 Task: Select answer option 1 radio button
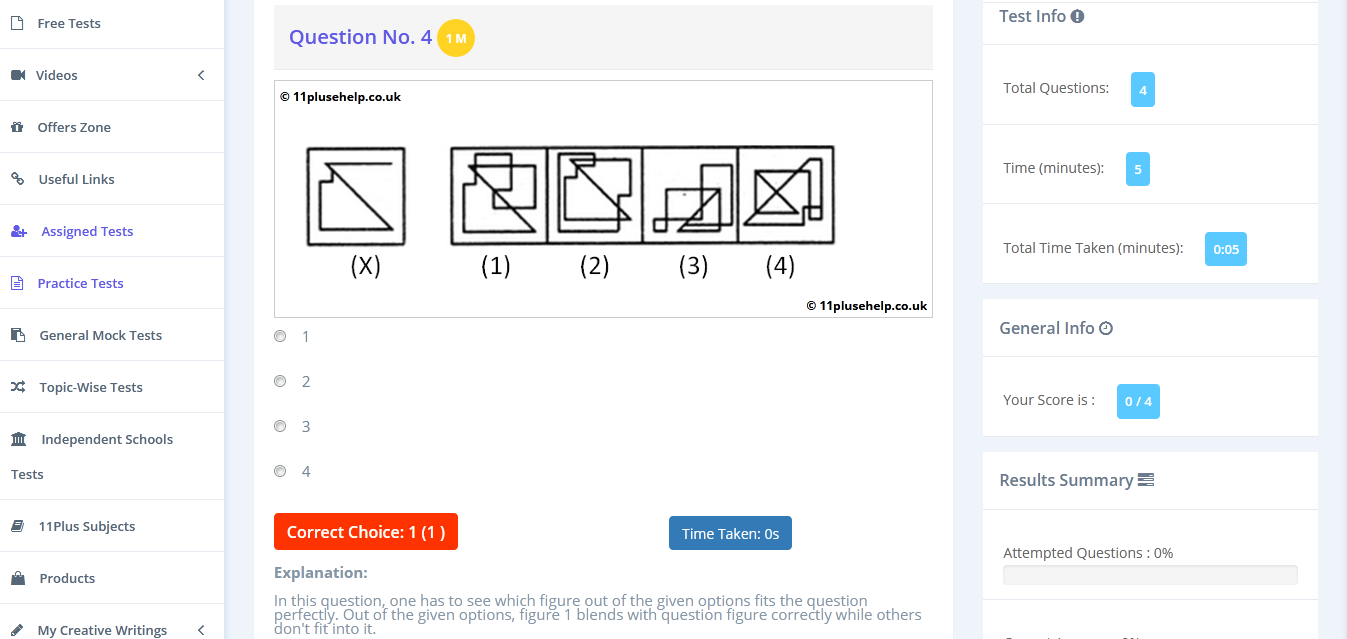coord(280,337)
